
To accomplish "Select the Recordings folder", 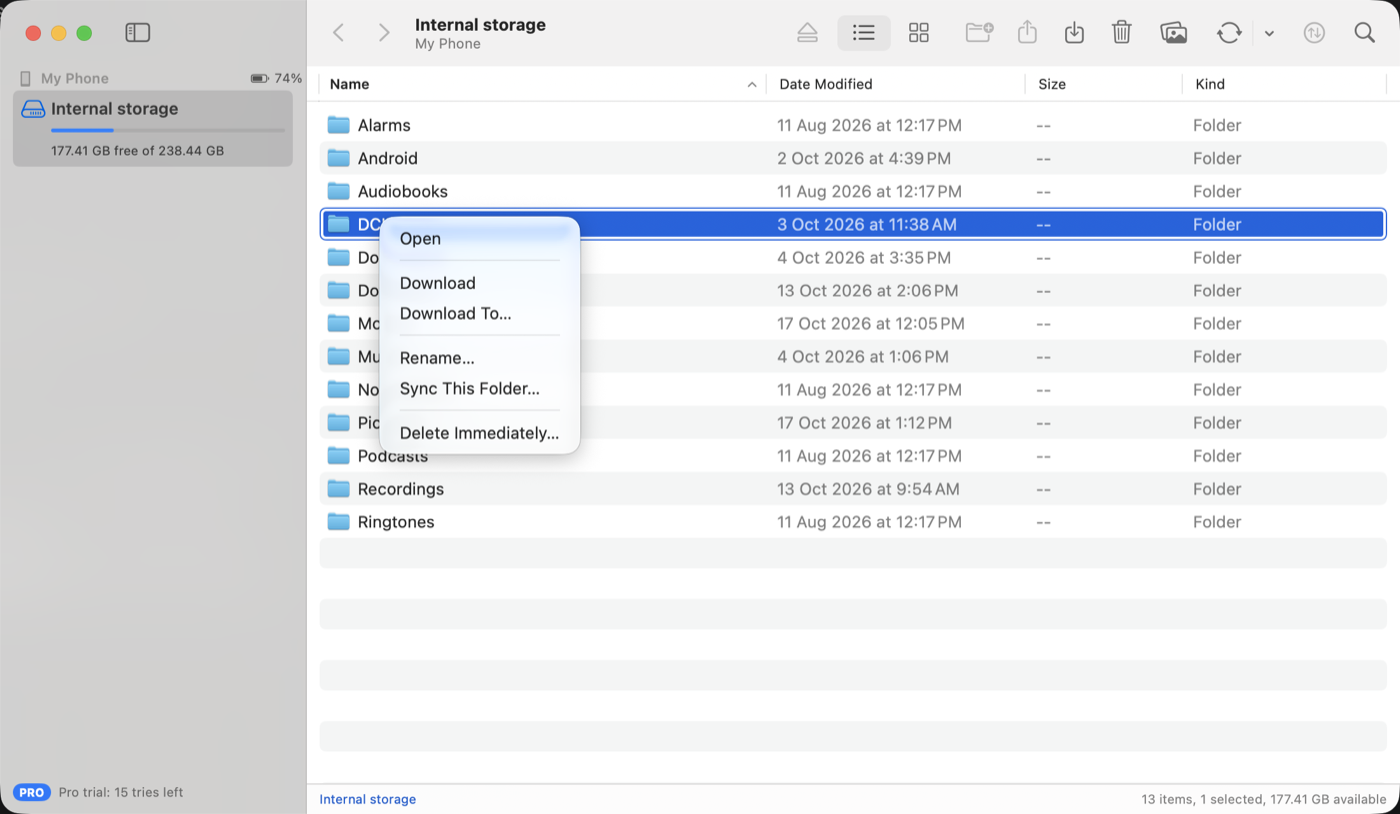I will coord(853,489).
